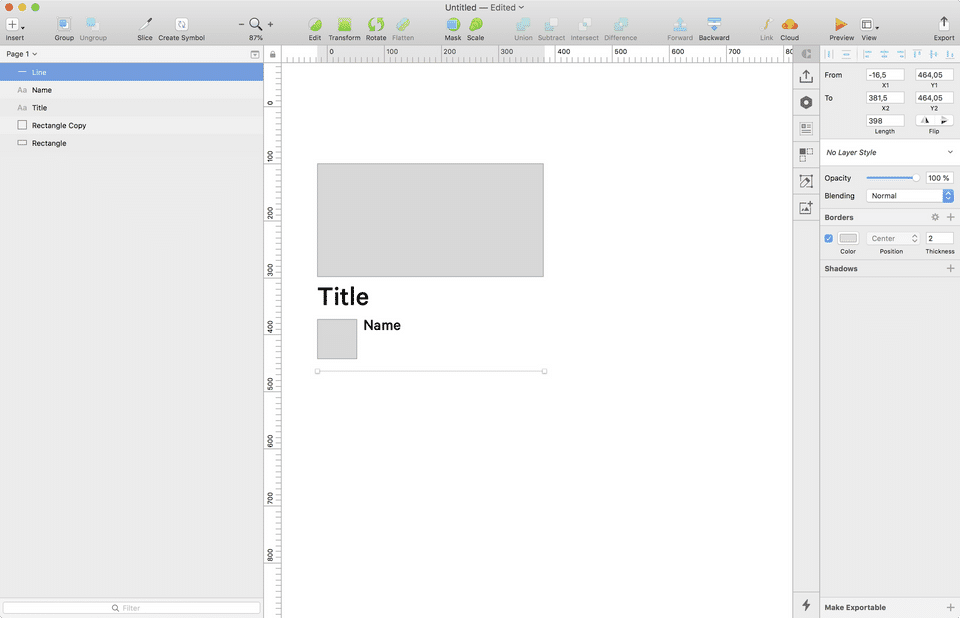Flip the line vertically
Viewport: 960px width, 618px height.
943,121
